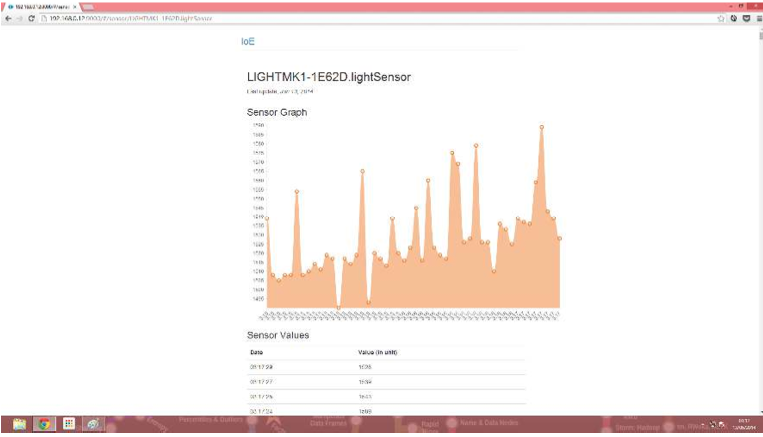Reload the page with refresh icon
The height and width of the screenshot is (437, 763).
[31, 18]
